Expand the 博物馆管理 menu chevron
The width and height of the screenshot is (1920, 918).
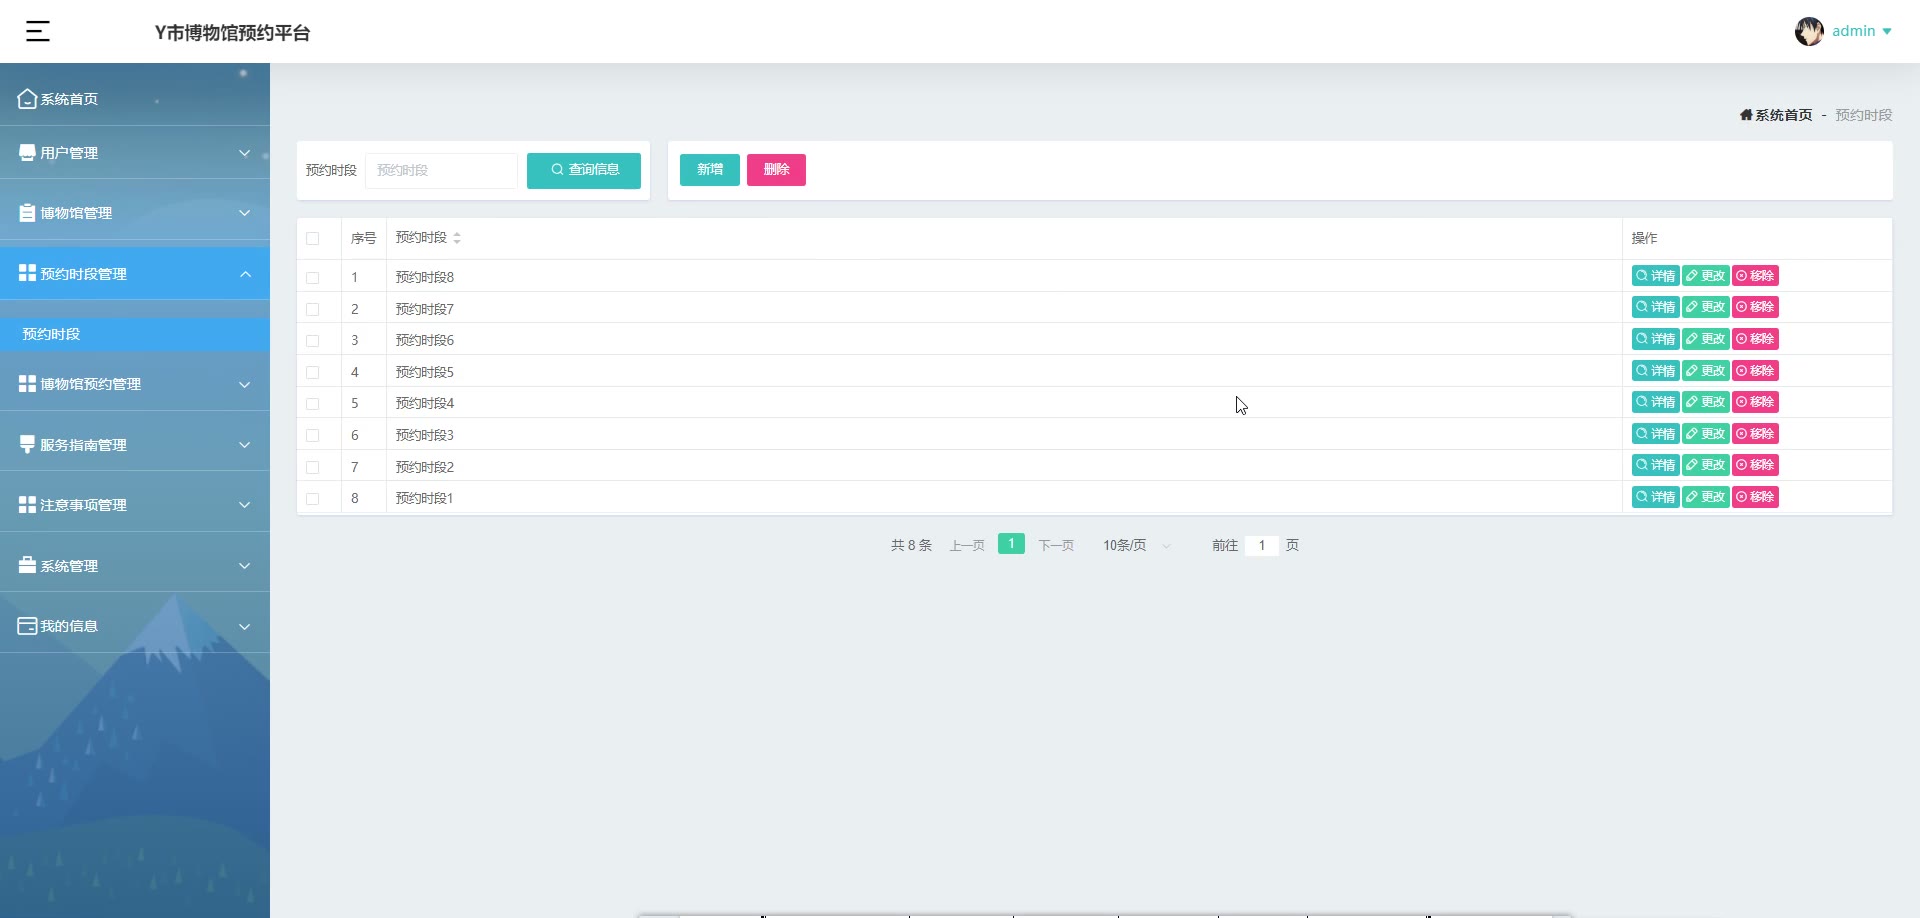[x=244, y=213]
